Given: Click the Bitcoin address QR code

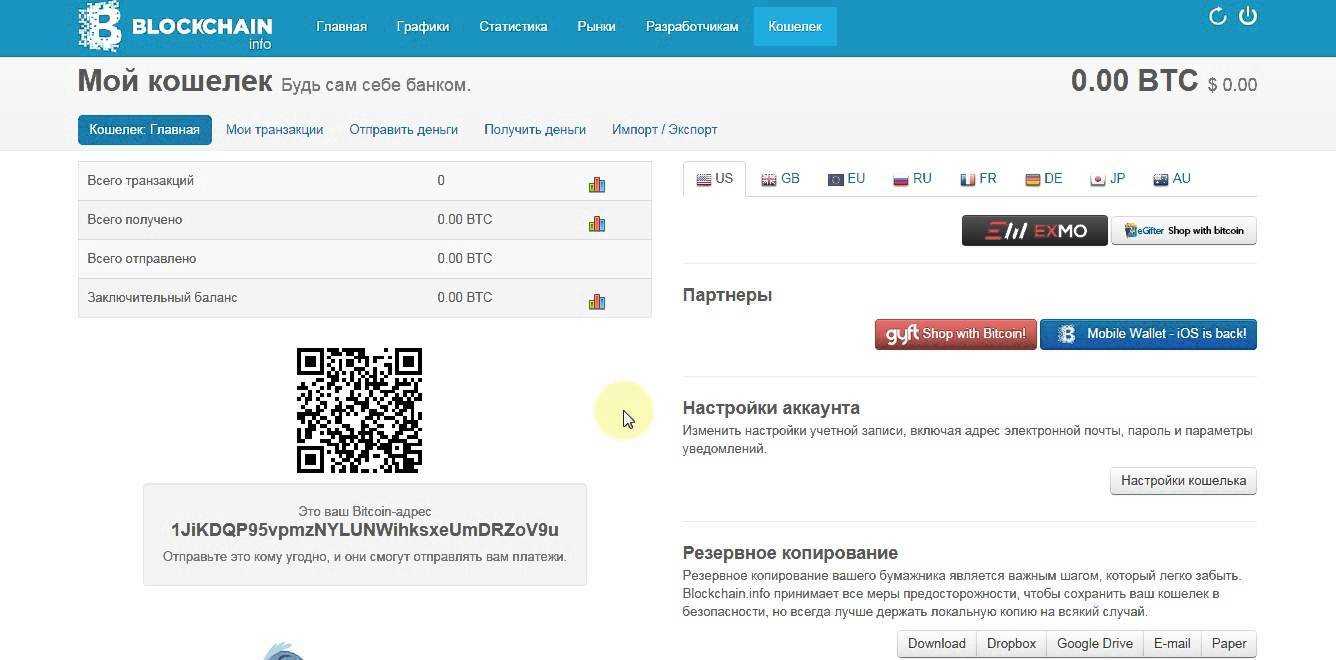Looking at the screenshot, I should (359, 410).
